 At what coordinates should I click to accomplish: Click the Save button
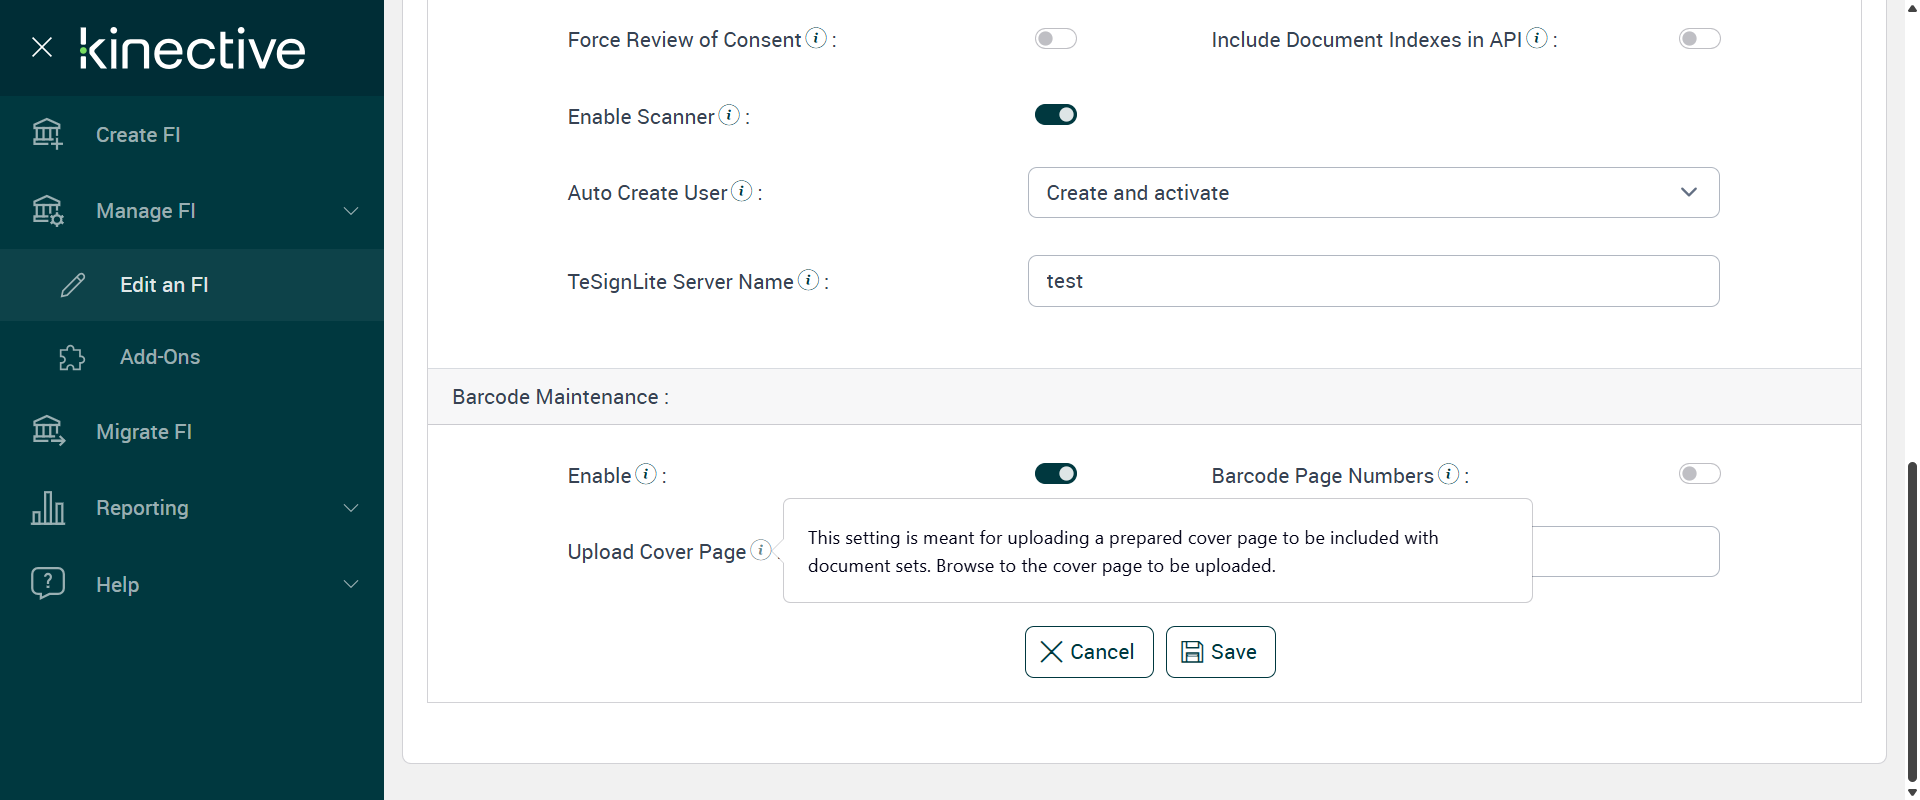[1220, 652]
